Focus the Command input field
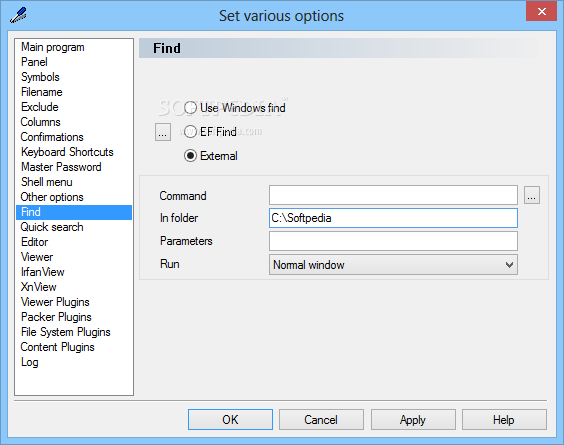This screenshot has width=564, height=445. coord(393,195)
